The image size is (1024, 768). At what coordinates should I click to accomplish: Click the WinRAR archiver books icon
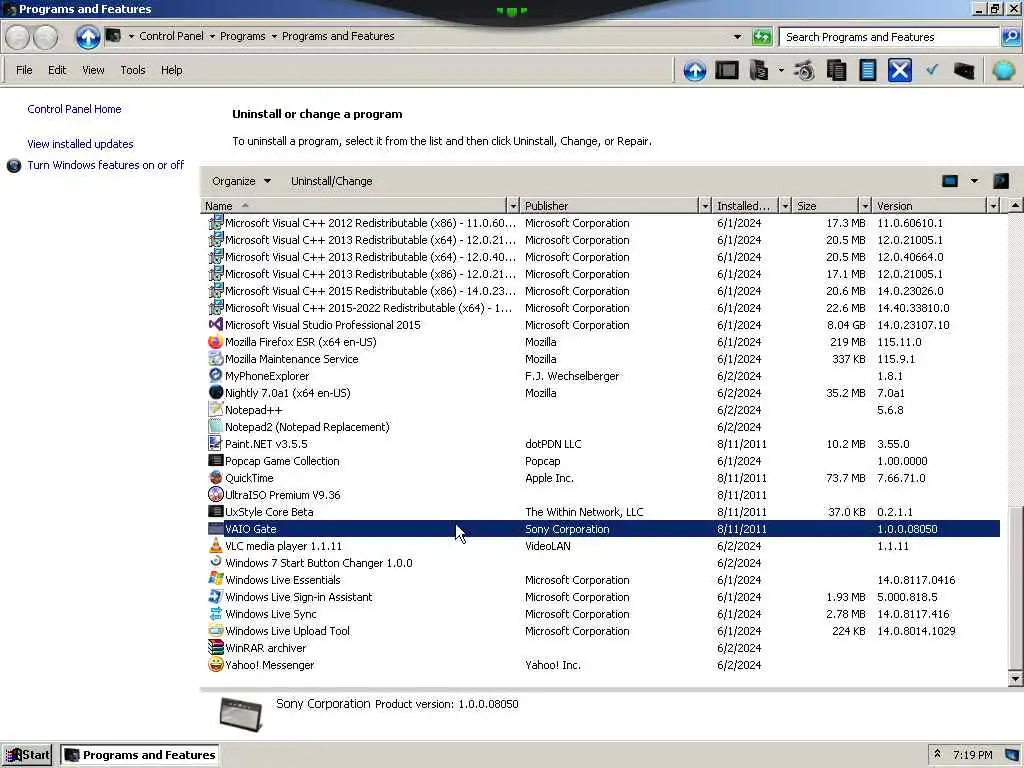point(216,647)
